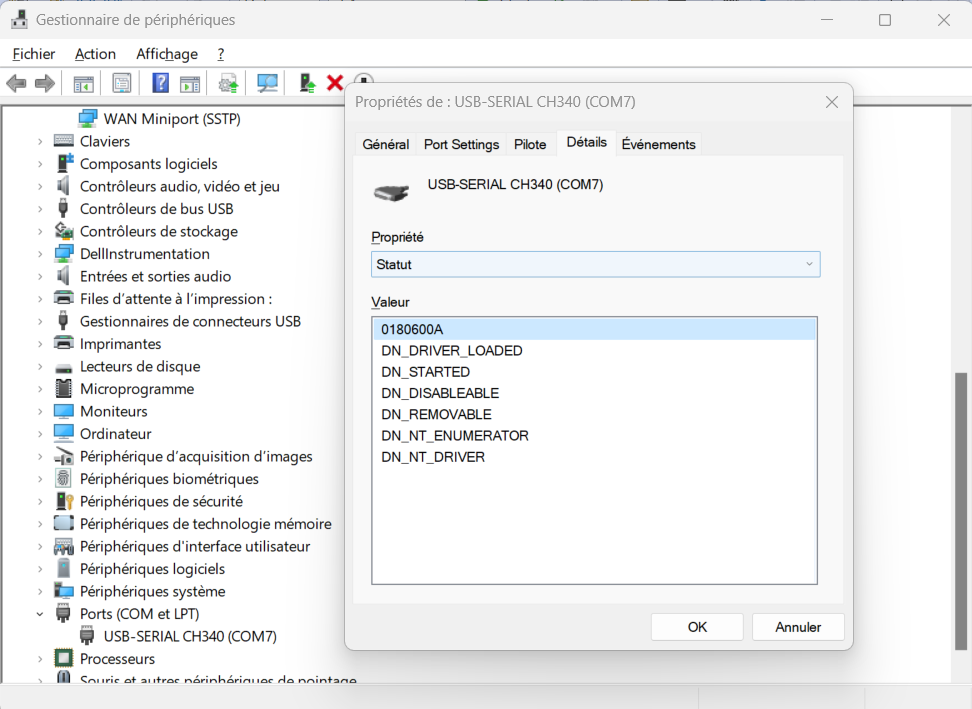This screenshot has width=972, height=709.
Task: Switch to the Événements tab
Action: [658, 144]
